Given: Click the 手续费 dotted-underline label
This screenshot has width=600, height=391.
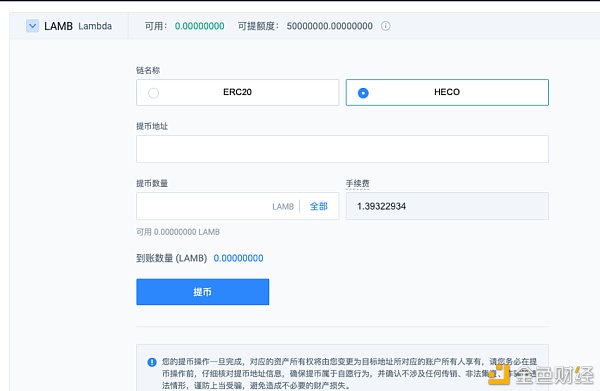Looking at the screenshot, I should pos(357,184).
